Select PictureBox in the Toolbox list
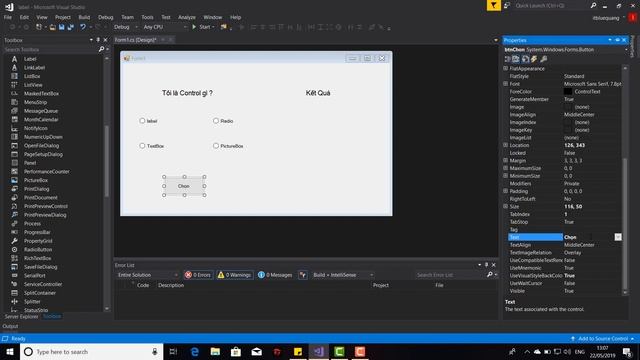The image size is (640, 360). click(x=36, y=180)
